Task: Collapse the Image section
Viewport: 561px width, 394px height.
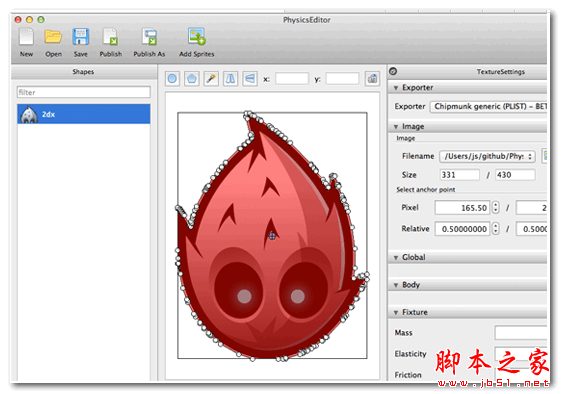Action: [x=396, y=127]
